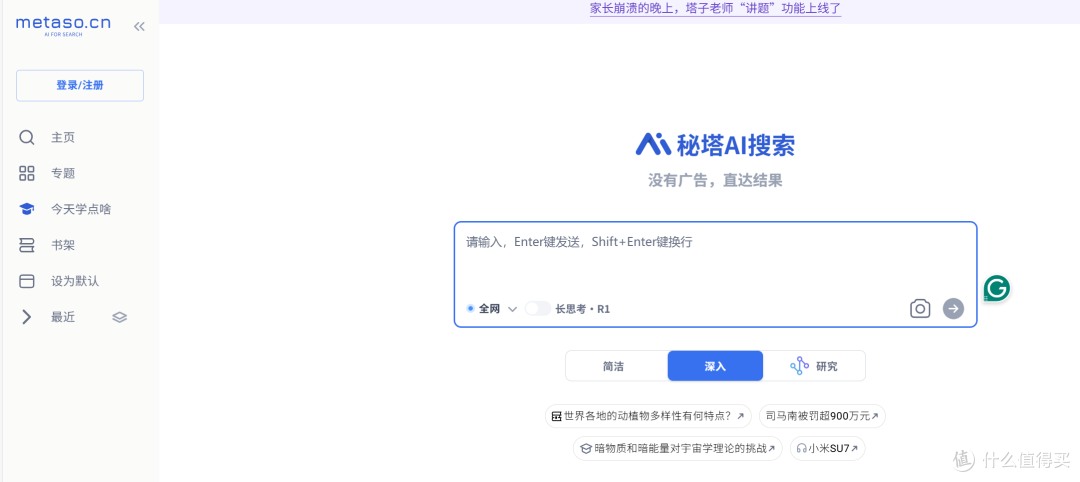The height and width of the screenshot is (482, 1080).
Task: Open 书架 bookshelf icon in sidebar
Action: (26, 245)
